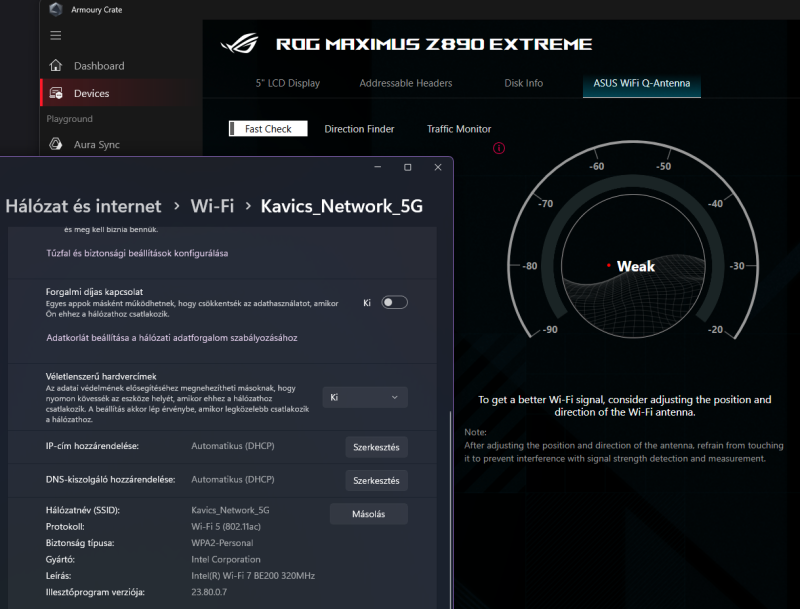The height and width of the screenshot is (609, 800).
Task: Click the Intel Corporation manufacturer value
Action: 226,559
